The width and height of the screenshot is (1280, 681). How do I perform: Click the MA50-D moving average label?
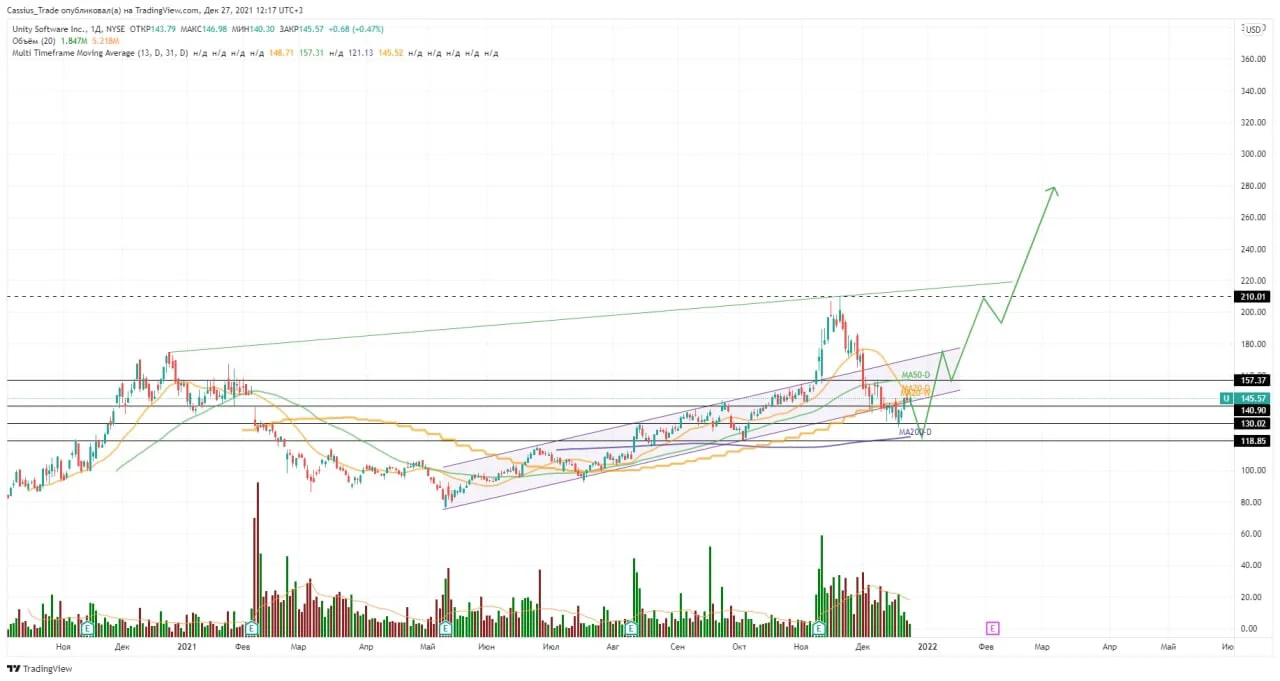pyautogui.click(x=916, y=375)
